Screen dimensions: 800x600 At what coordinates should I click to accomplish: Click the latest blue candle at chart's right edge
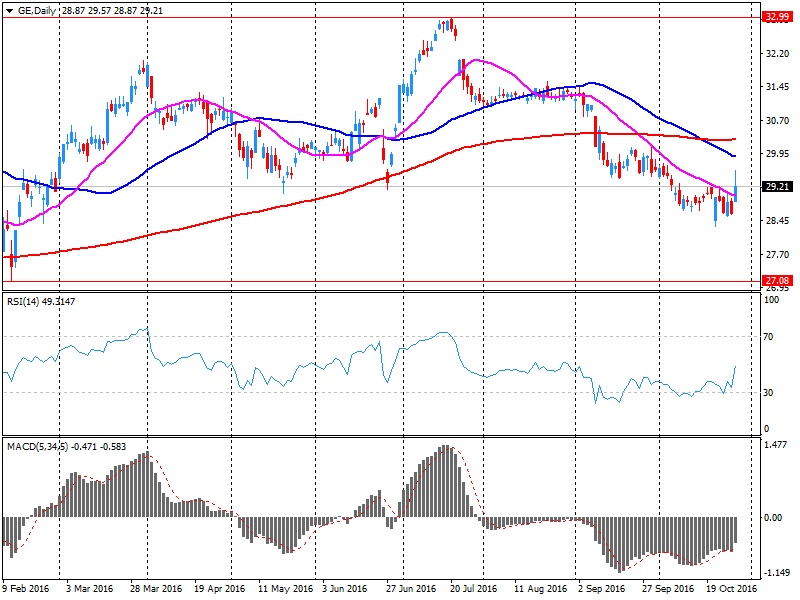coord(736,190)
